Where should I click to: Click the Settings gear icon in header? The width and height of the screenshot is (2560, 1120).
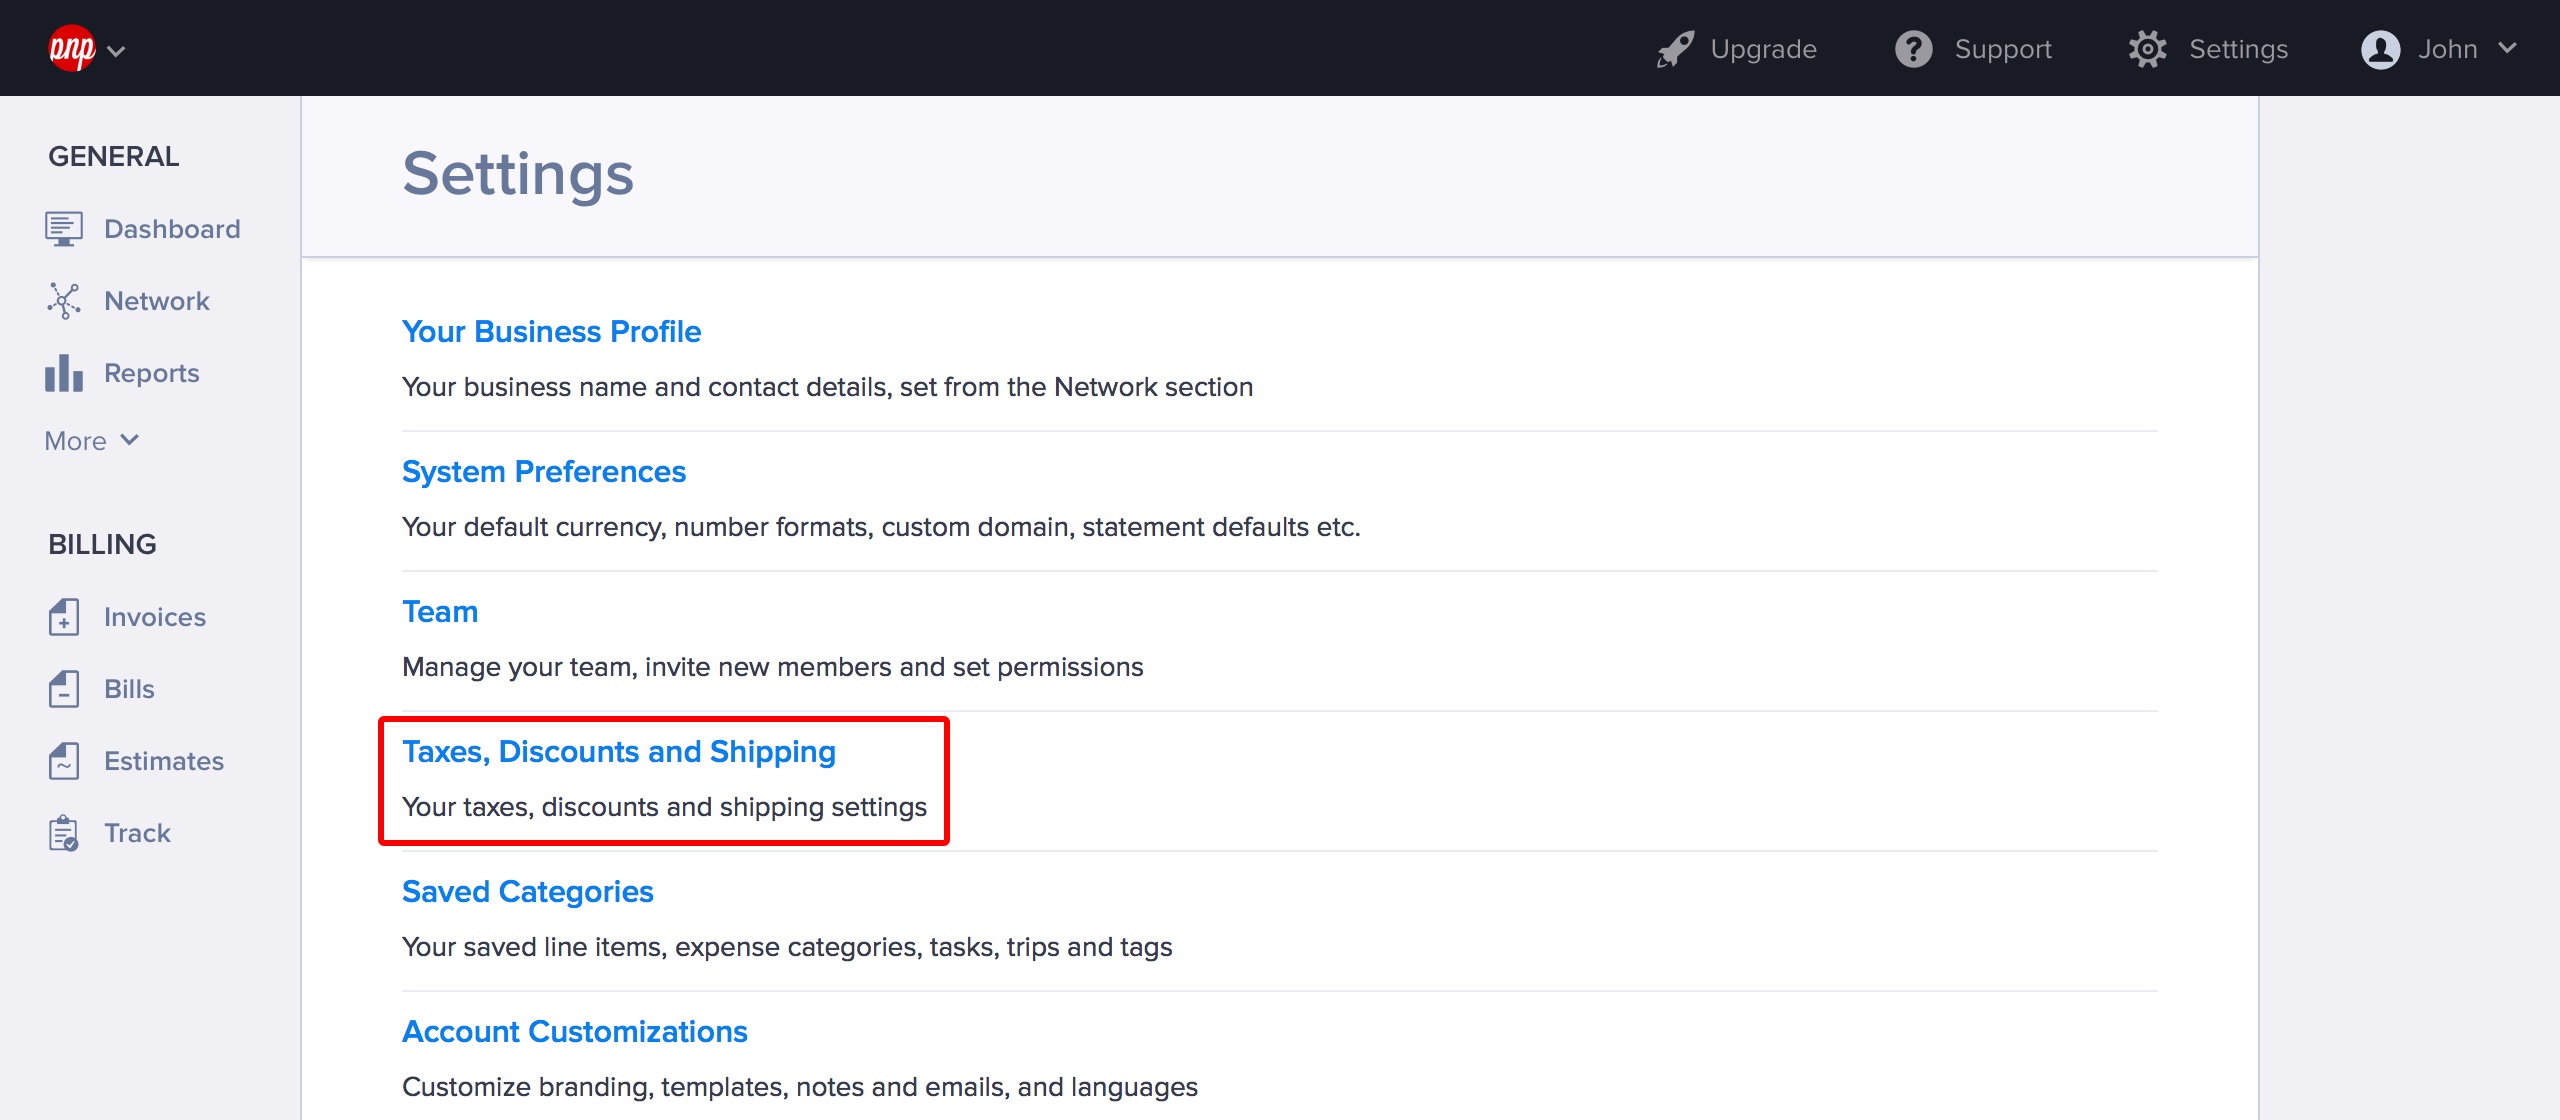pos(2147,49)
